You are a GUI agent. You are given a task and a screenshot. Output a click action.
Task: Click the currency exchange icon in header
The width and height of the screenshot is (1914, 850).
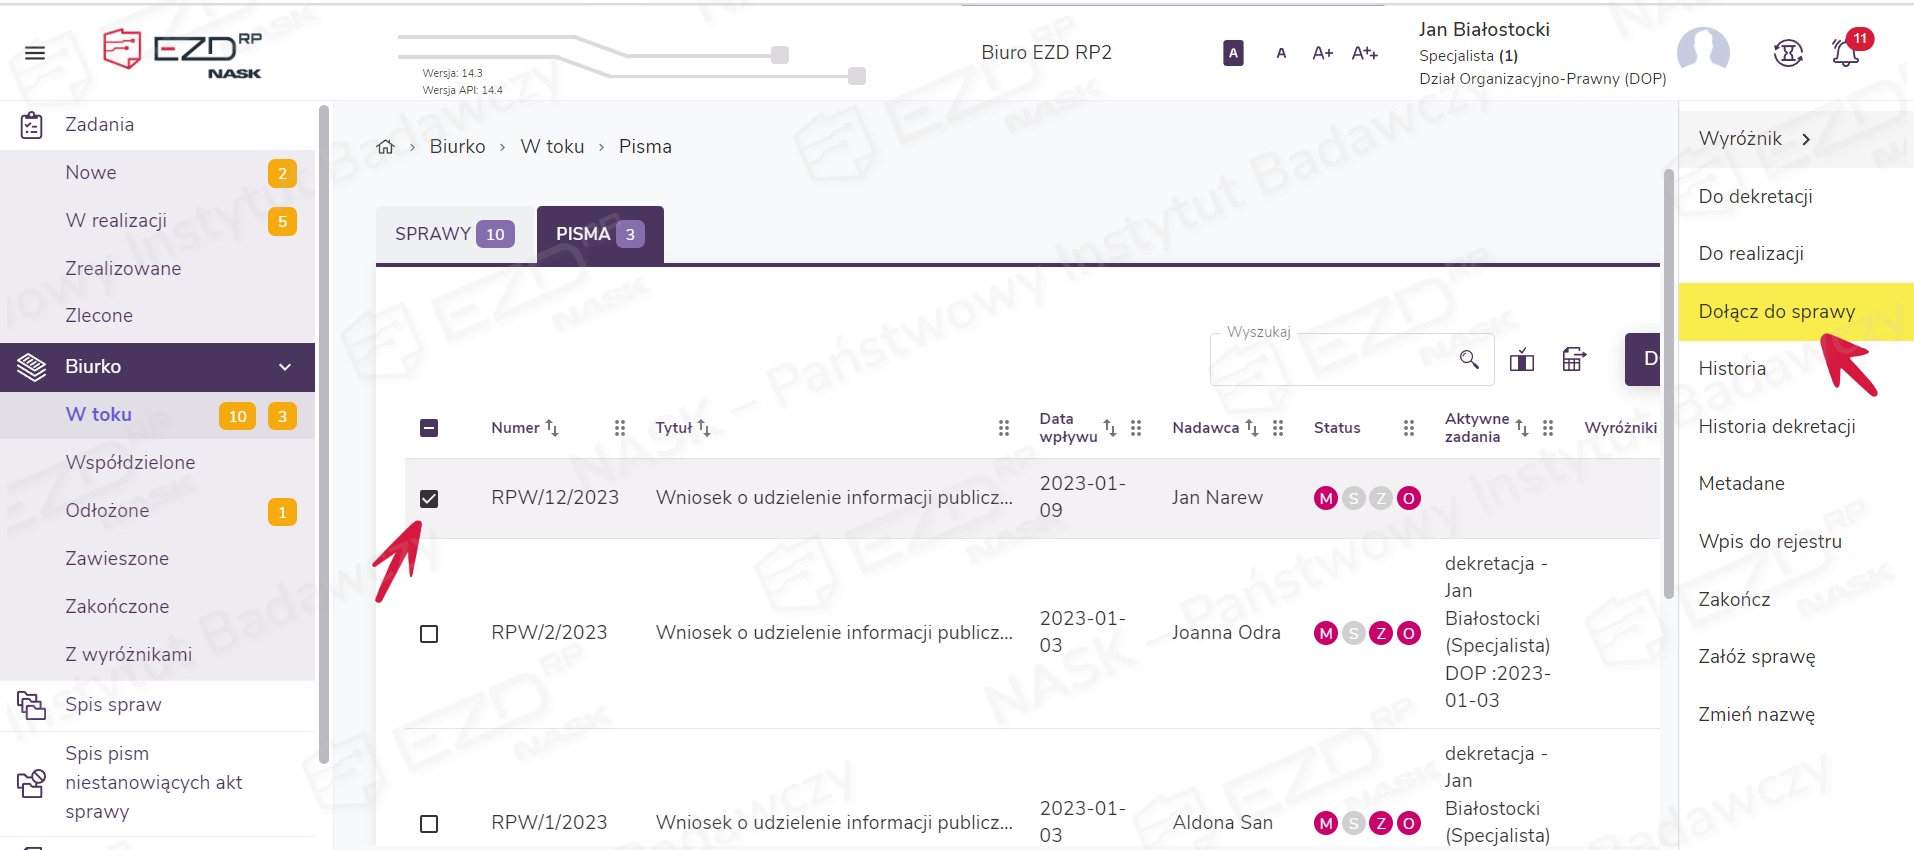1788,53
